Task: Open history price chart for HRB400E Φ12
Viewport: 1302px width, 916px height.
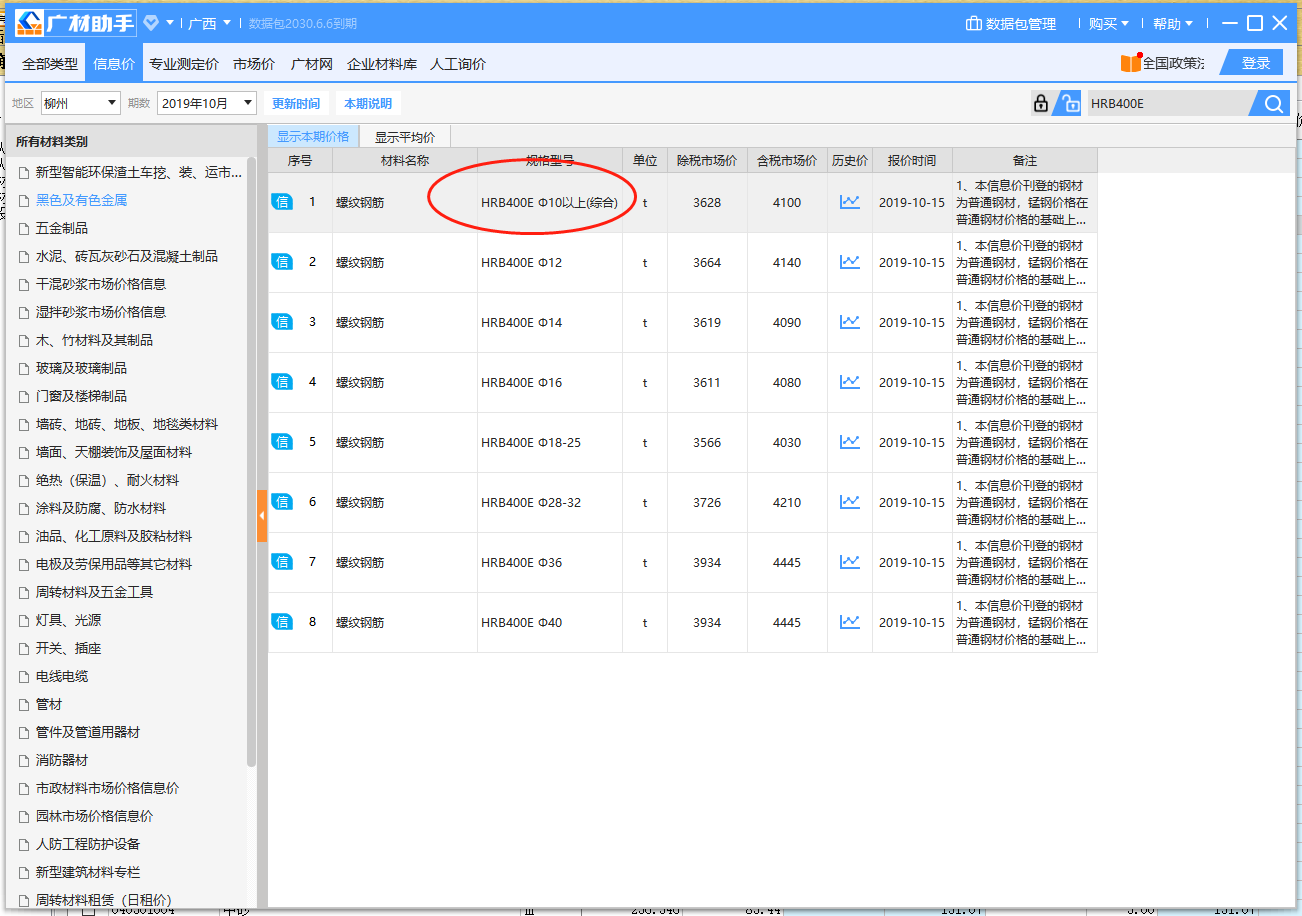Action: 850,262
